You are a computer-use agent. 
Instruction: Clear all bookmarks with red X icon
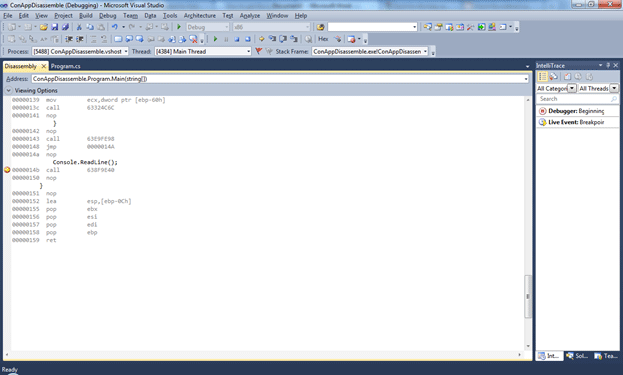coord(193,39)
